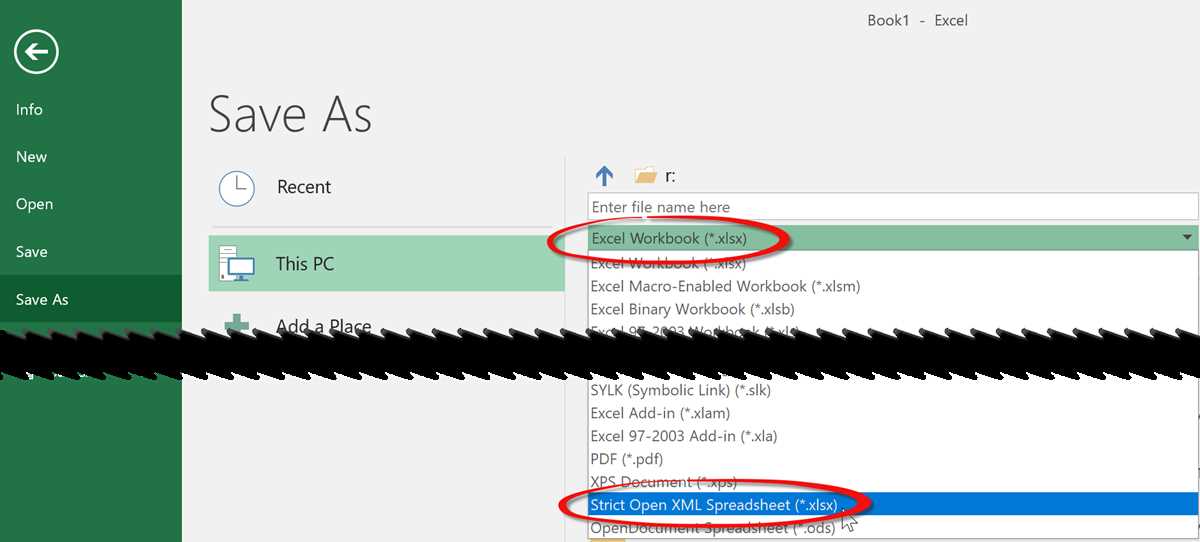Choose Excel Workbook (*.xlsx) list option

[x=893, y=263]
